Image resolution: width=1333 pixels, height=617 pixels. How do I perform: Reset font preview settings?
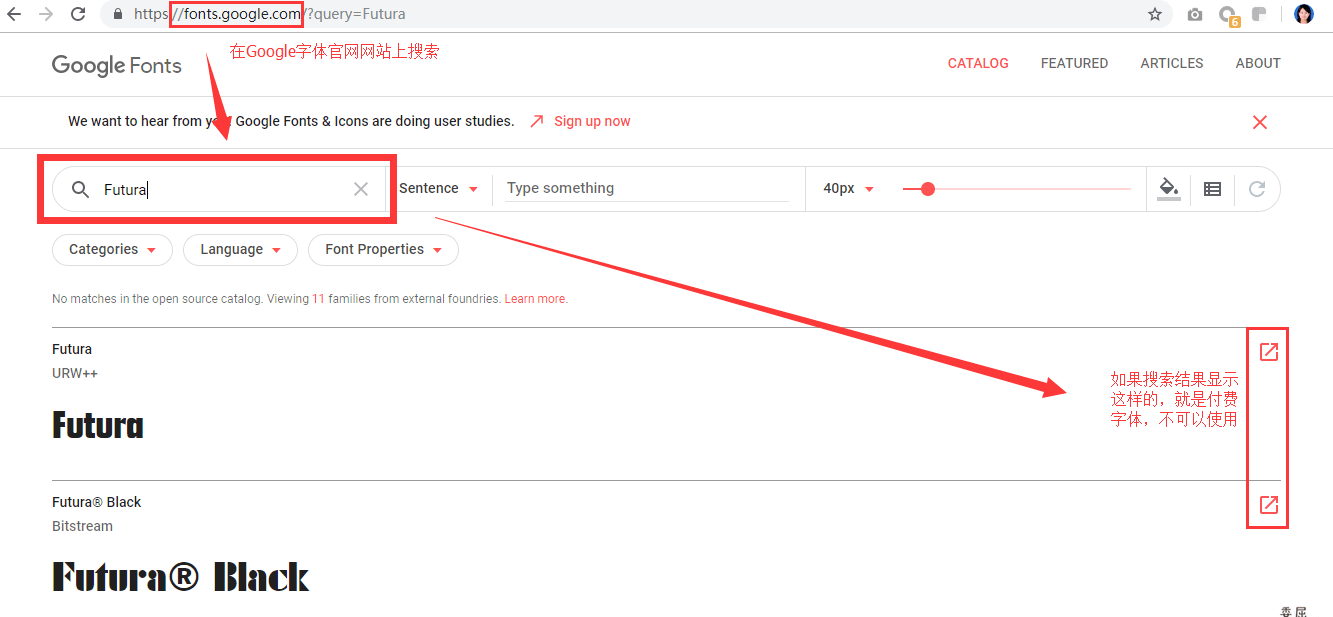[1257, 188]
